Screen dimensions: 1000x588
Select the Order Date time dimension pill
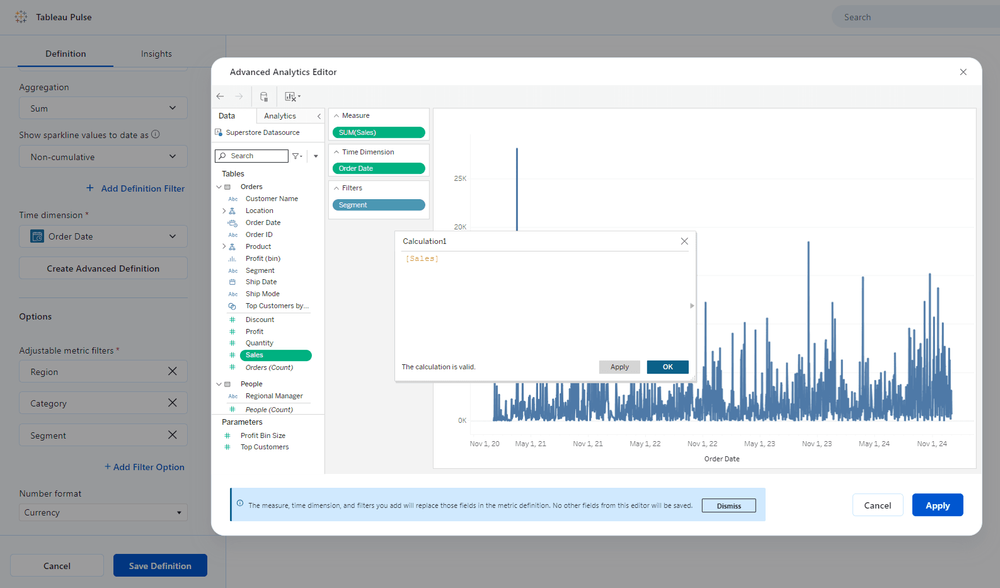point(379,168)
